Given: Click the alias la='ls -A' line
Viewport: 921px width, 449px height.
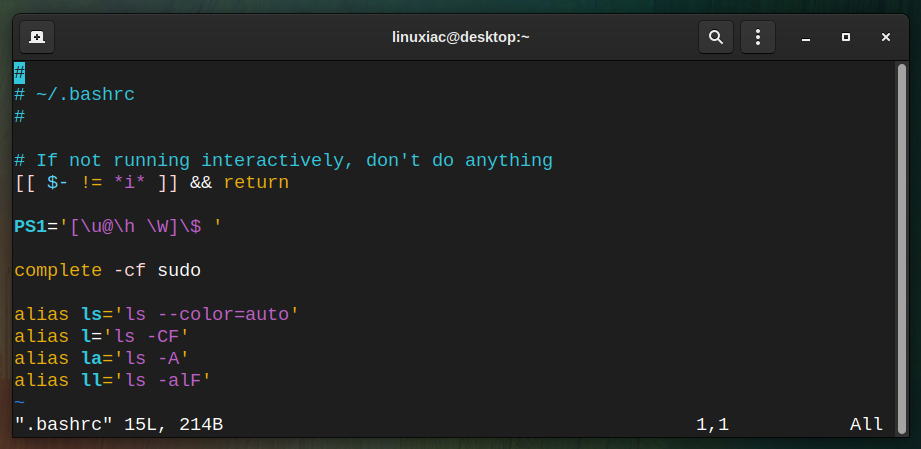Looking at the screenshot, I should 101,358.
